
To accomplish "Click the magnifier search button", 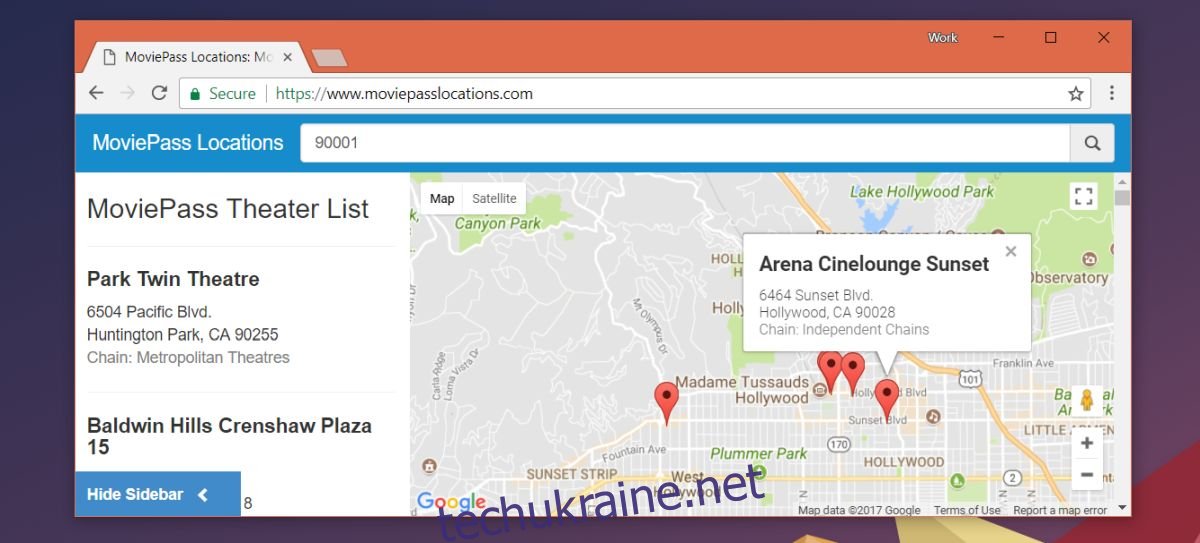I will 1092,143.
